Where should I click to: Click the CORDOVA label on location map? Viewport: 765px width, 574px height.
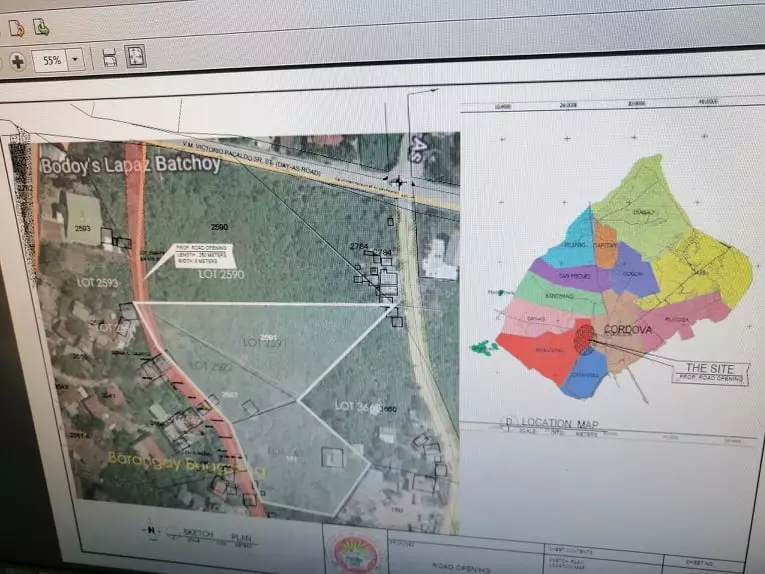[628, 330]
